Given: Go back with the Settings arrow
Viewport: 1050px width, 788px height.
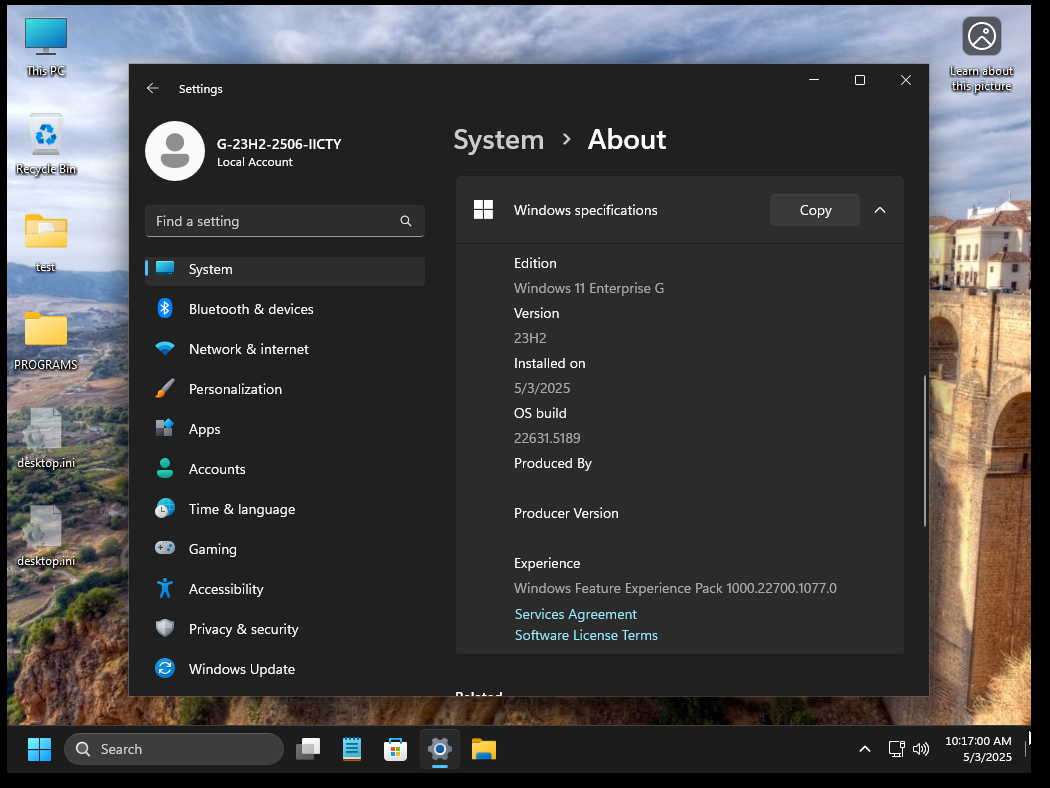Looking at the screenshot, I should click(x=153, y=89).
